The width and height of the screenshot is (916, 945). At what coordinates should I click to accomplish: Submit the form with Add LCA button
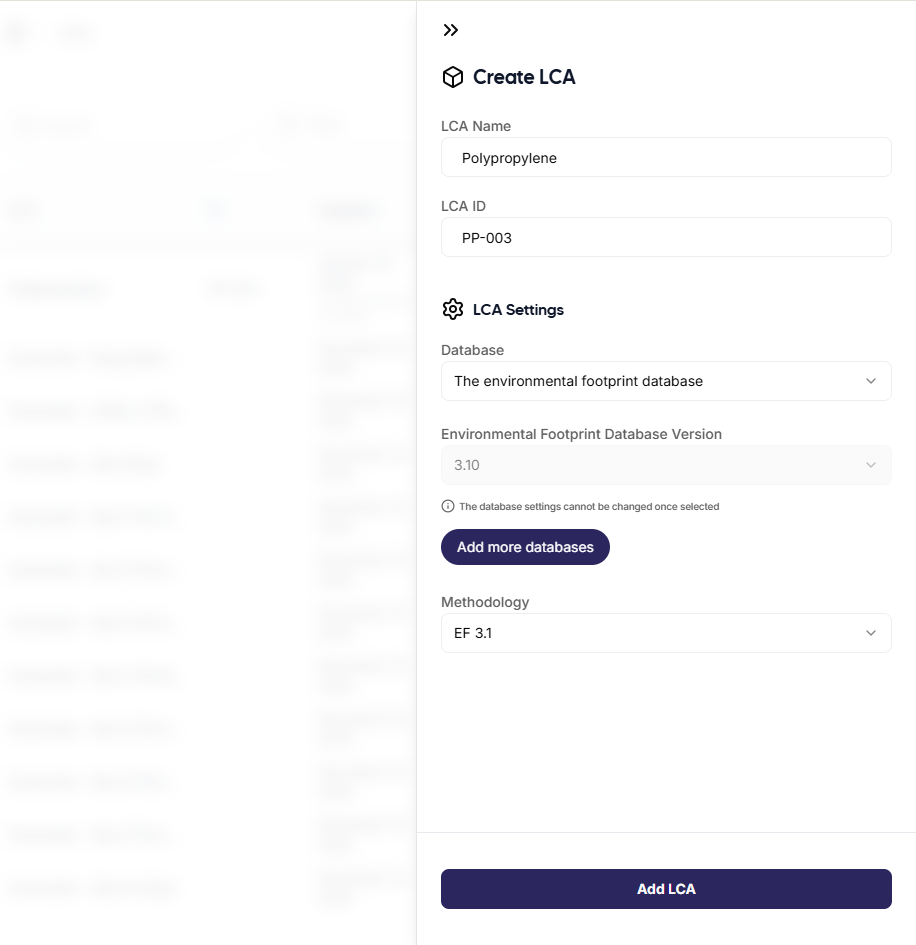click(666, 889)
